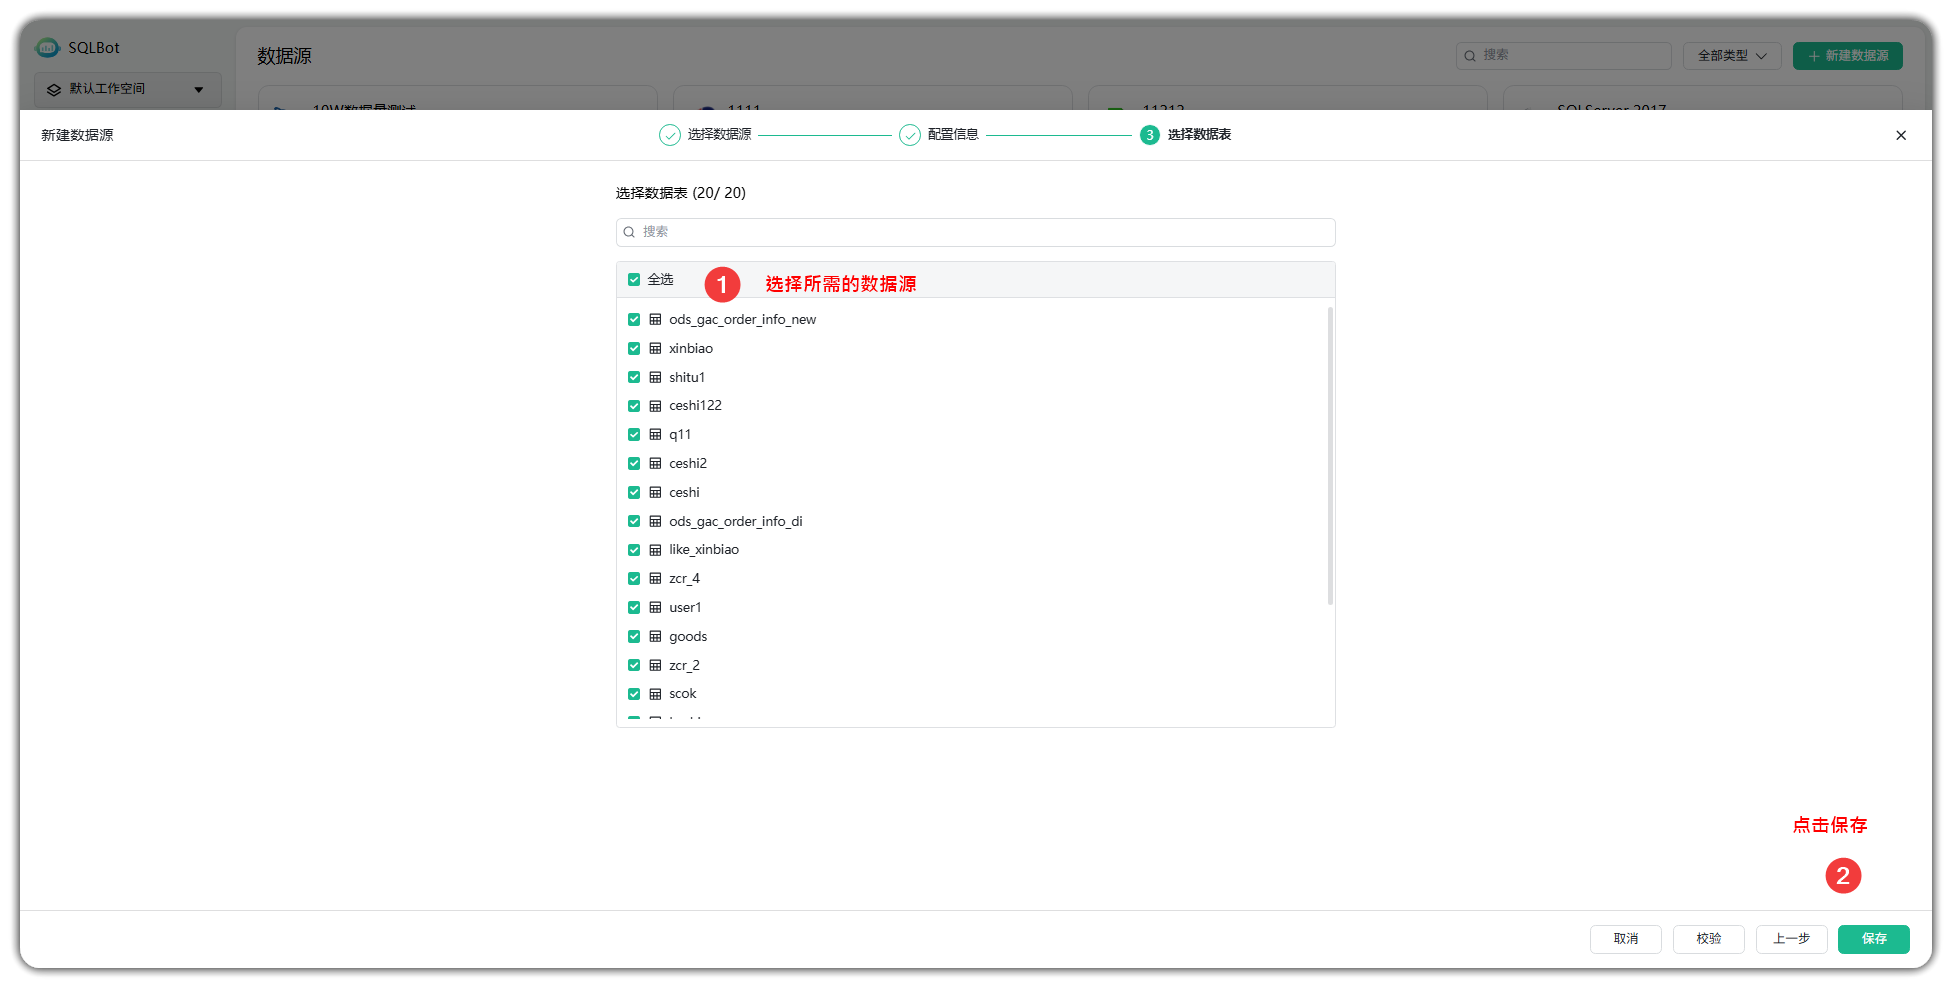Click the table icon next to goods
The image size is (1952, 988).
[x=655, y=636]
